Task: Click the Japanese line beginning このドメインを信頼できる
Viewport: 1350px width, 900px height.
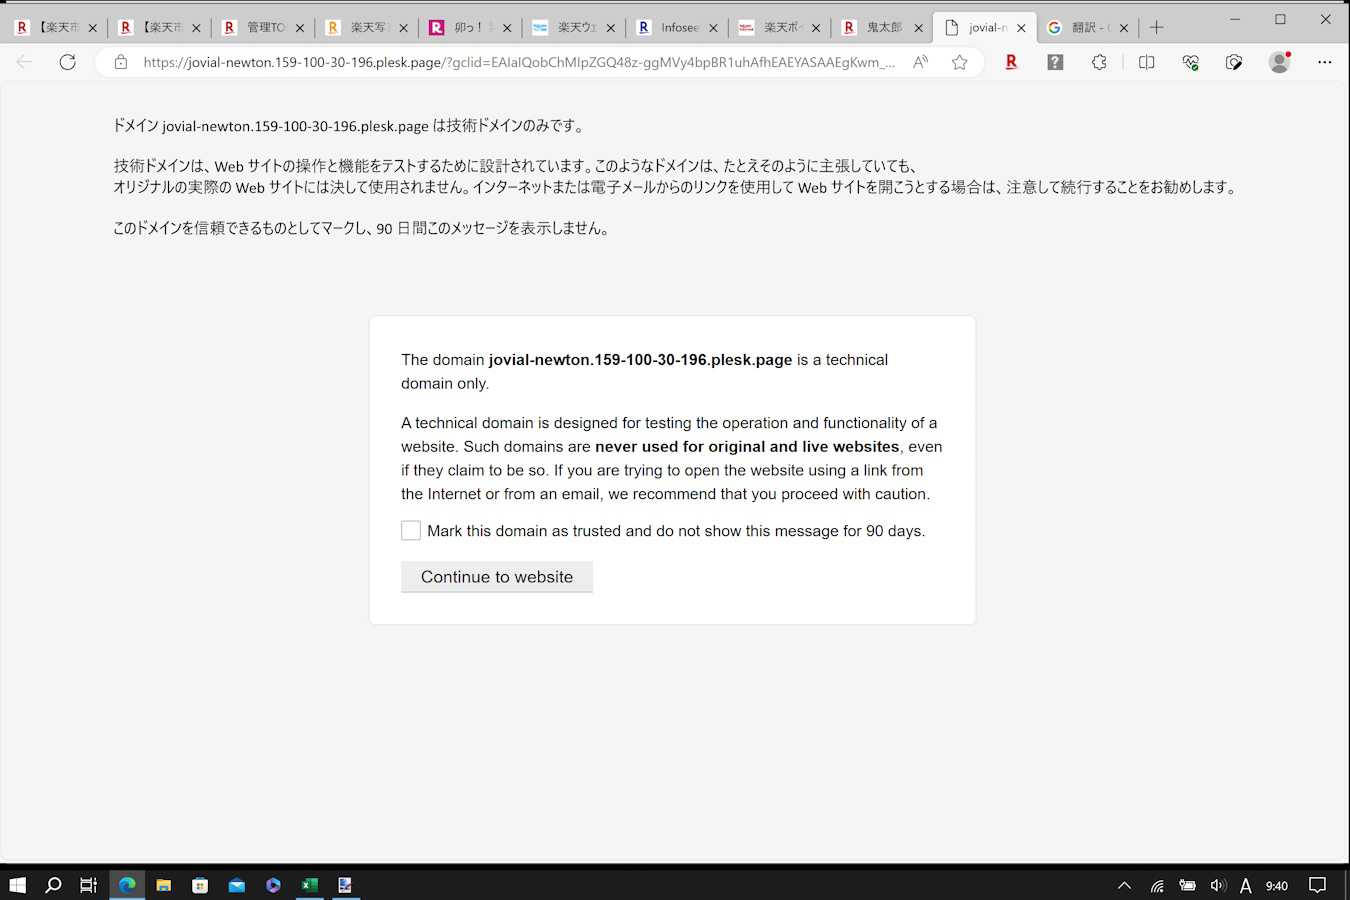Action: (362, 228)
